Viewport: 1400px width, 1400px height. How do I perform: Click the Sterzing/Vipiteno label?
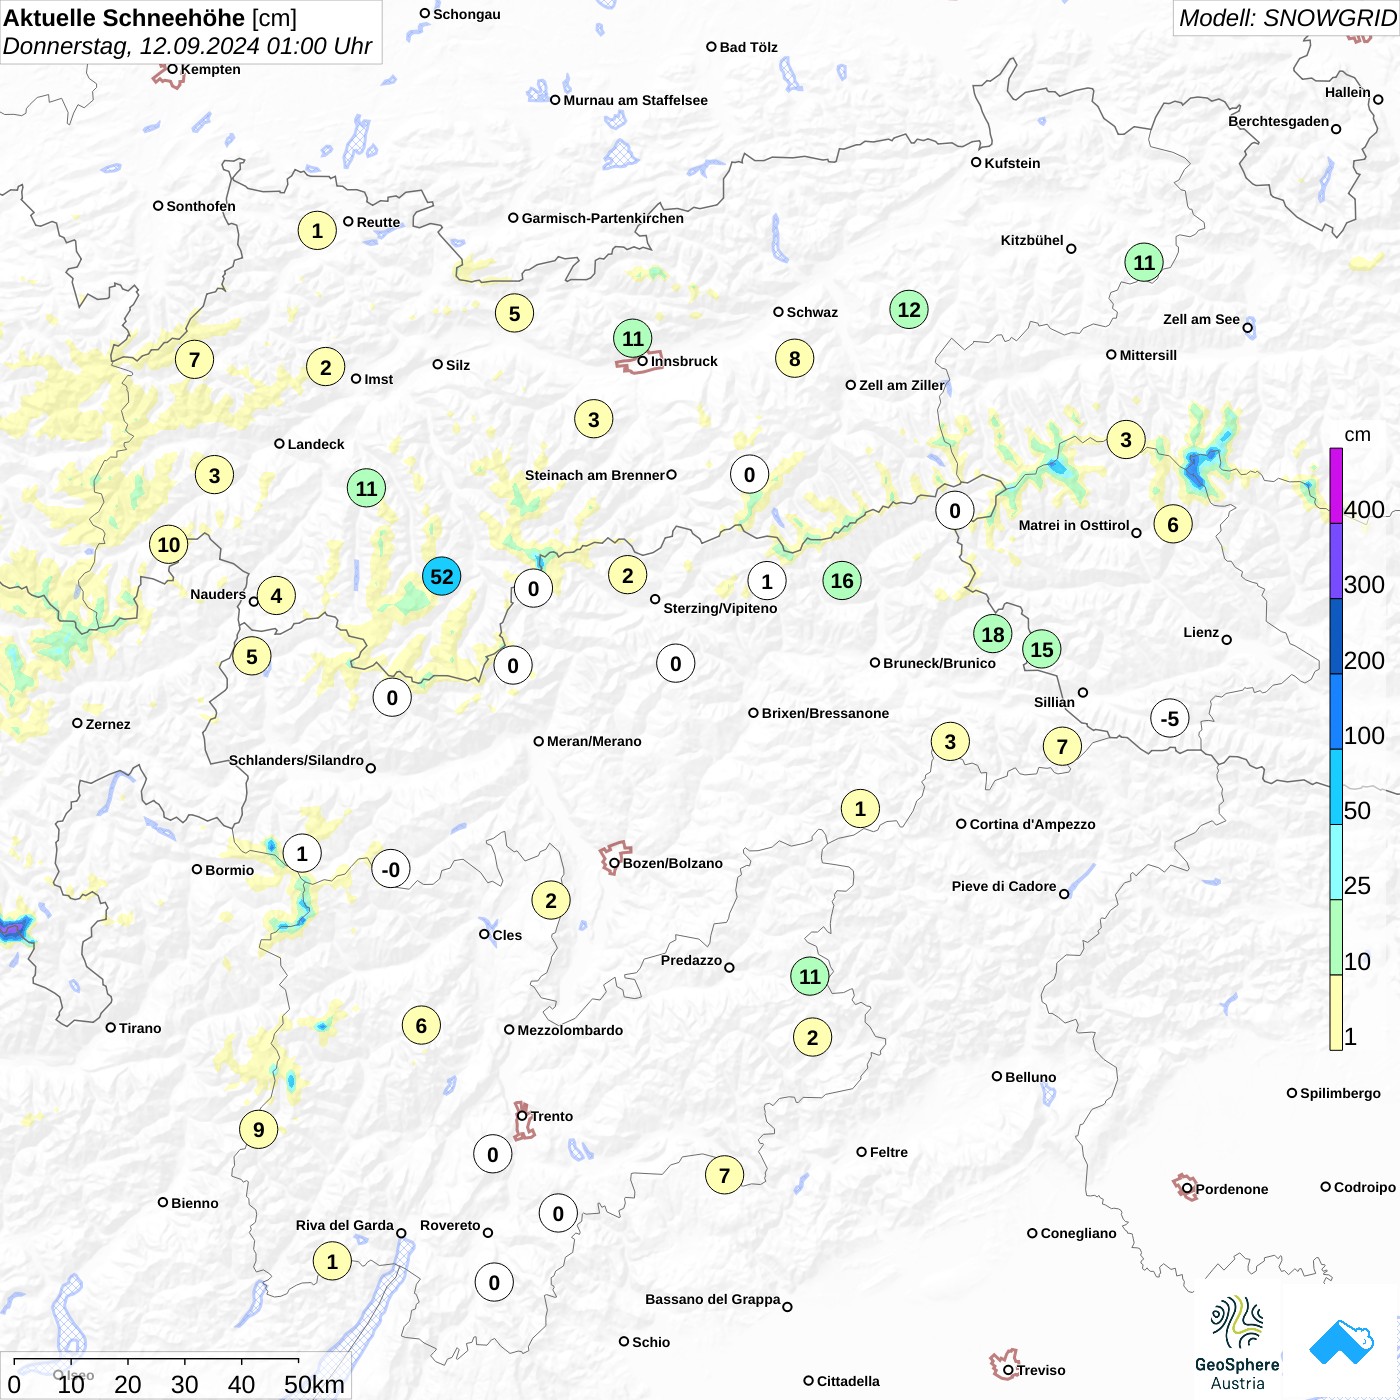tap(720, 608)
